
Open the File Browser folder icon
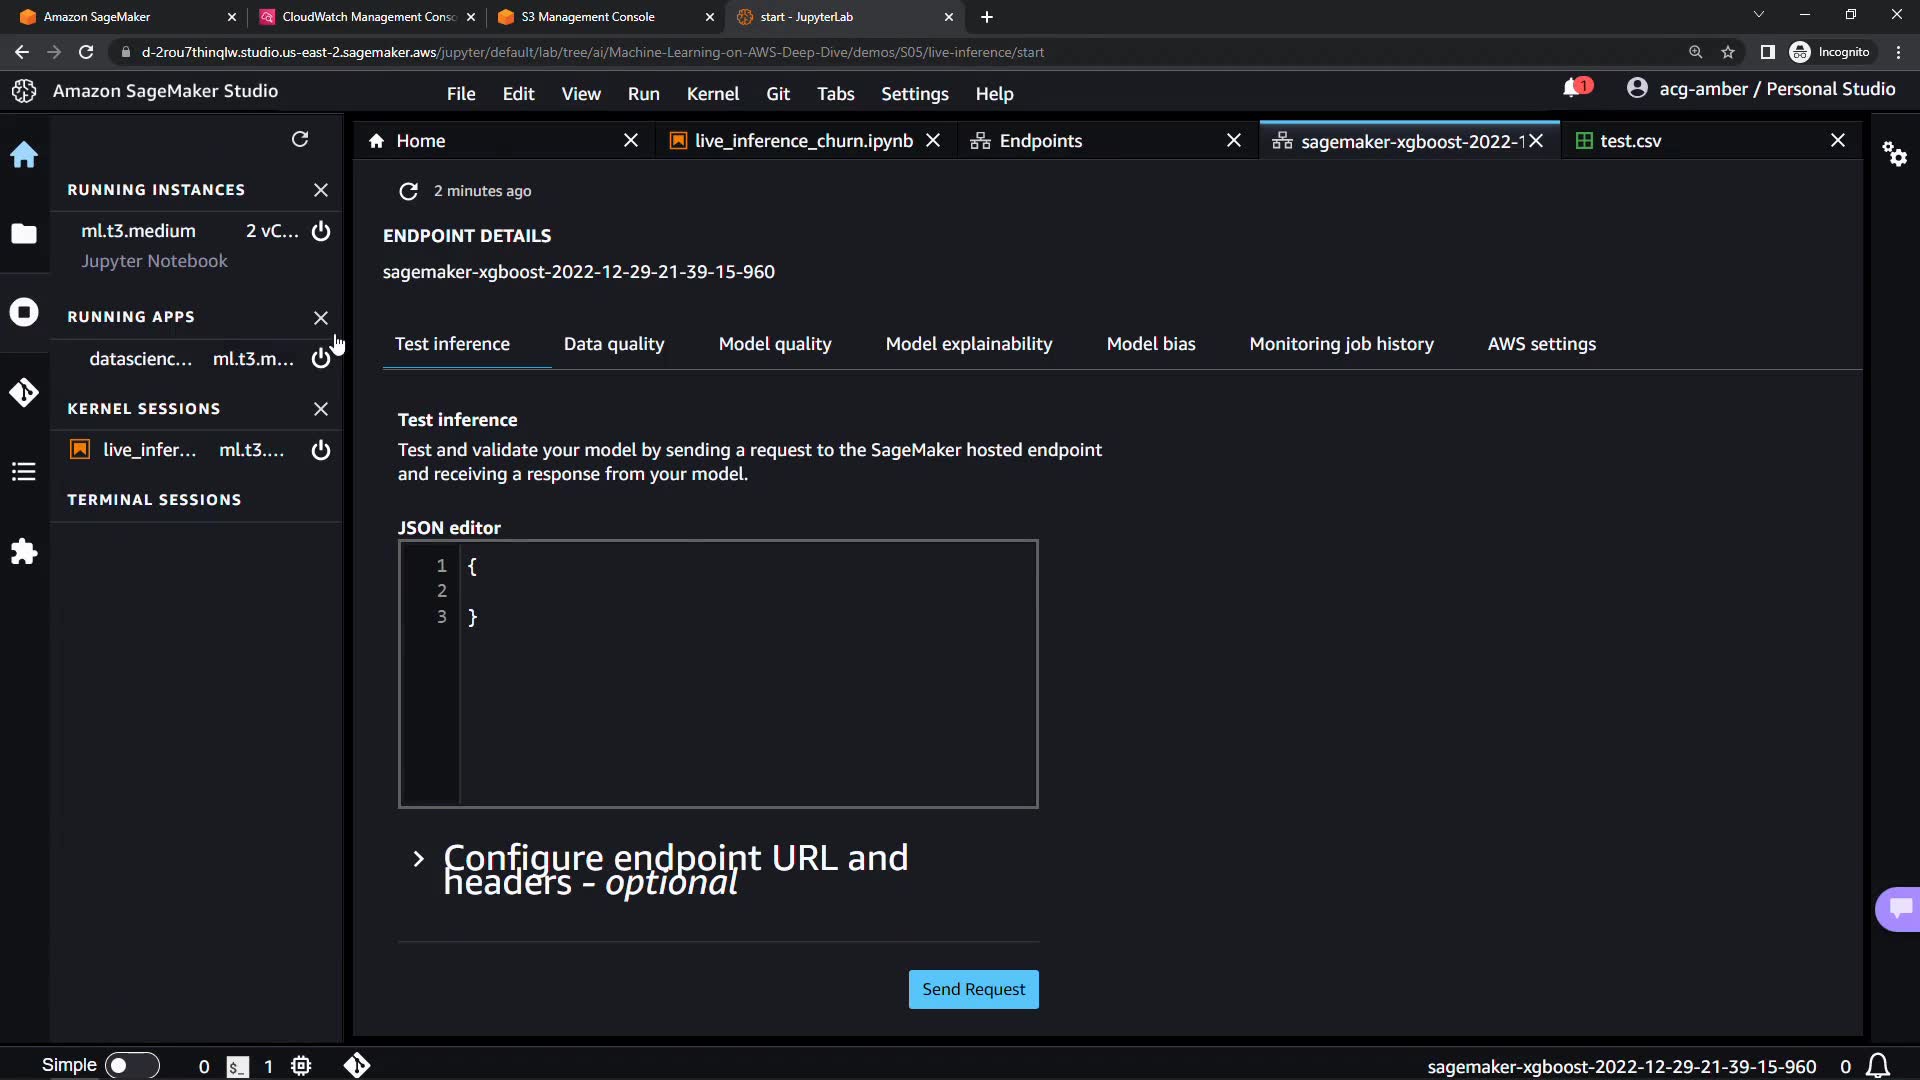tap(24, 234)
